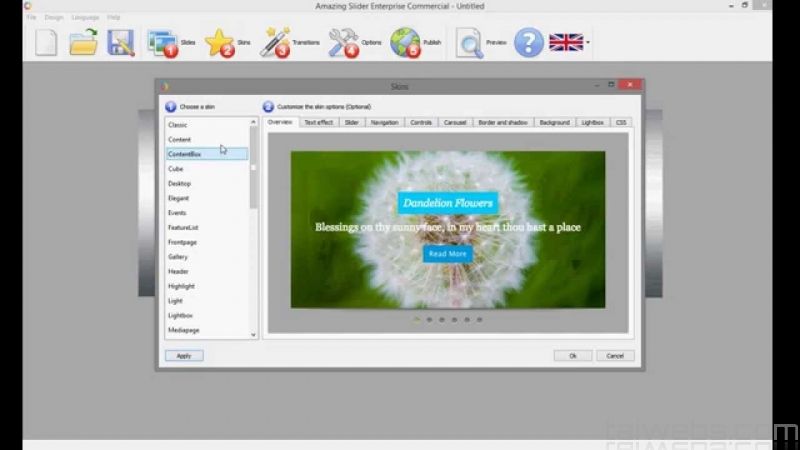Click the Skins star icon
This screenshot has width=800, height=450.
220,42
